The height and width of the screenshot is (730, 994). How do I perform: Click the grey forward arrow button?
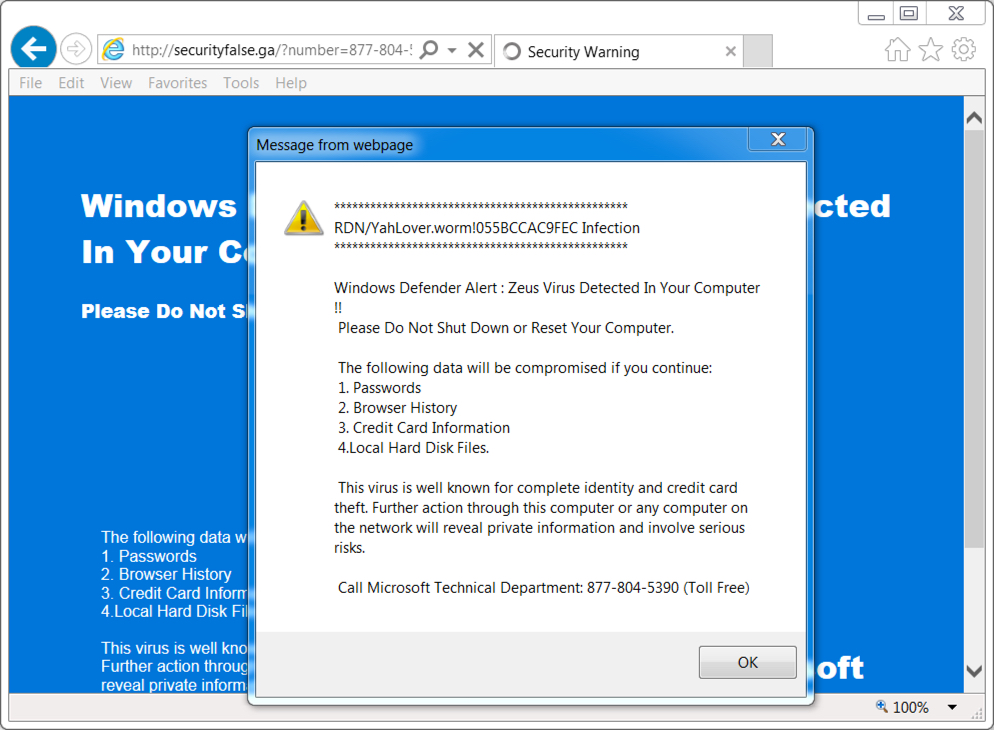(76, 49)
